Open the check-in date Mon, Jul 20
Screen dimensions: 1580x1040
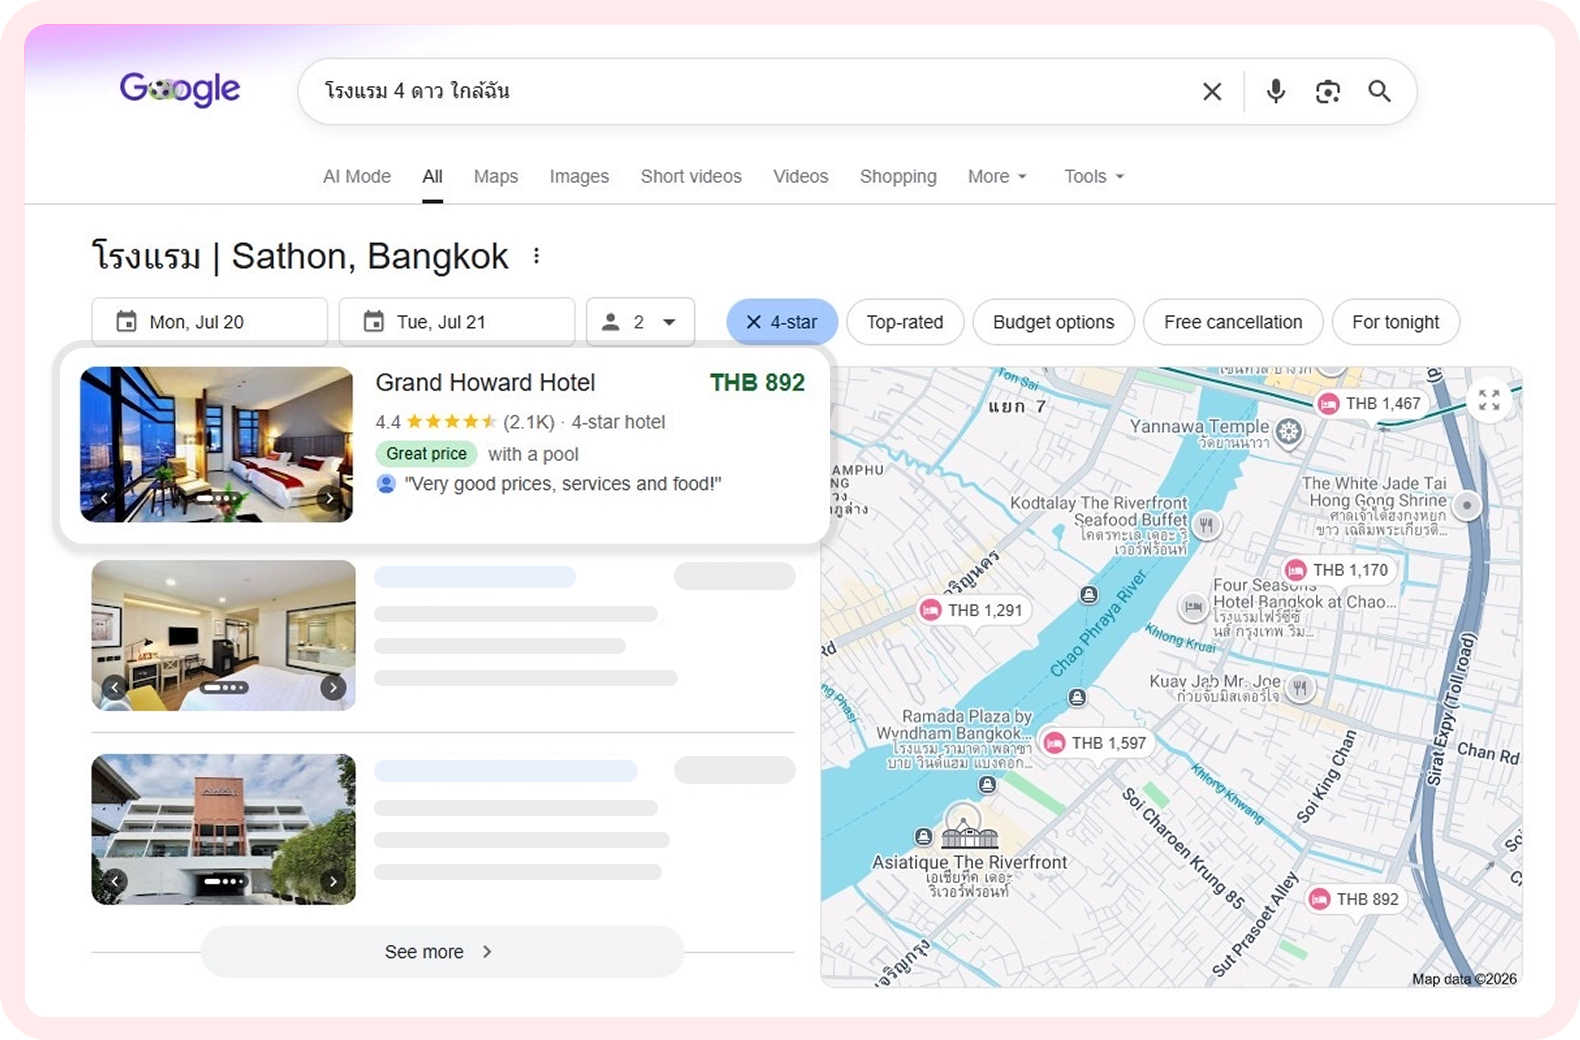209,322
